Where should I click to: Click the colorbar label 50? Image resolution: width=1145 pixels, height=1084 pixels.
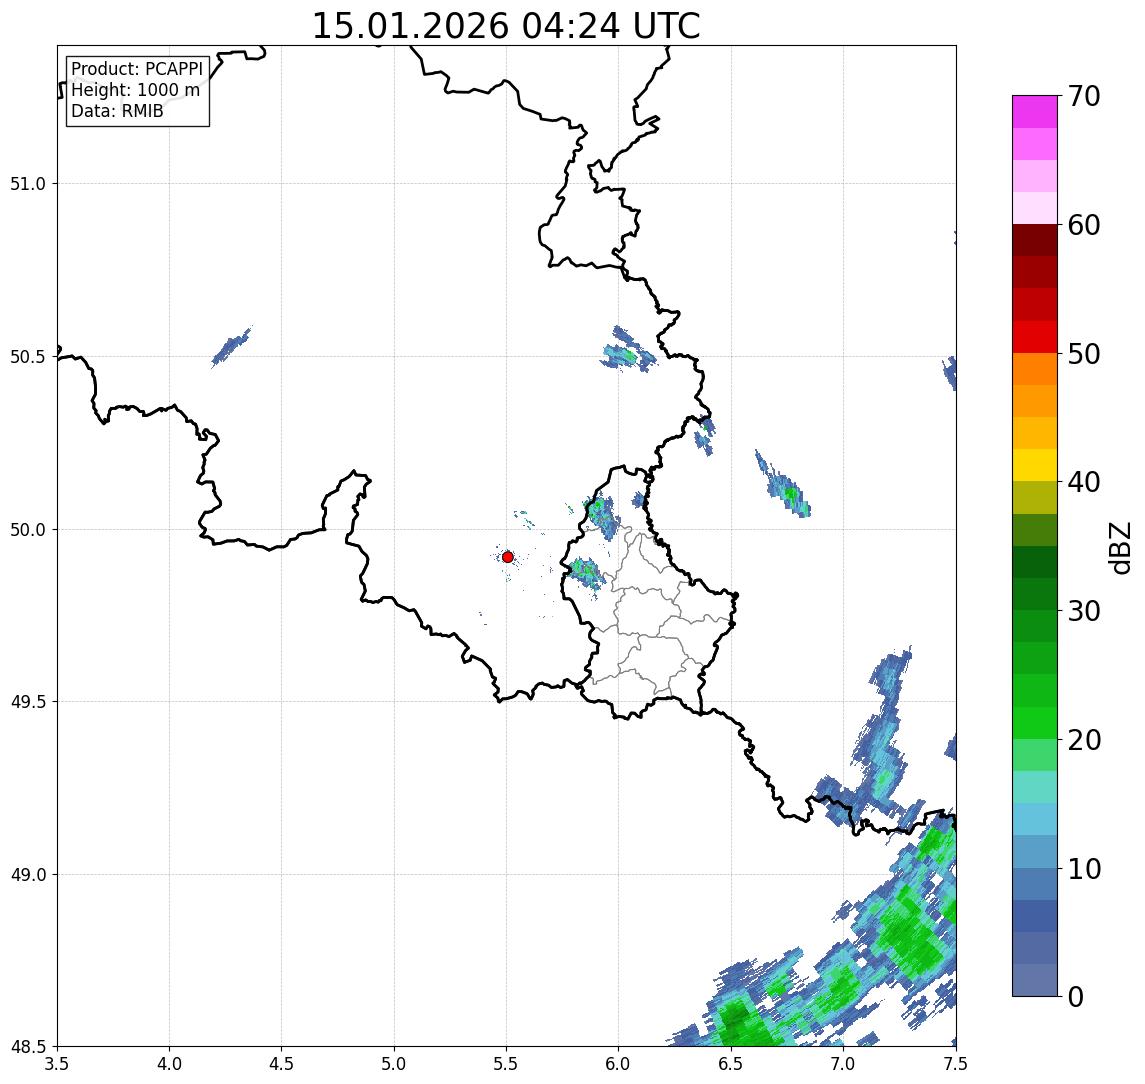pos(1084,354)
